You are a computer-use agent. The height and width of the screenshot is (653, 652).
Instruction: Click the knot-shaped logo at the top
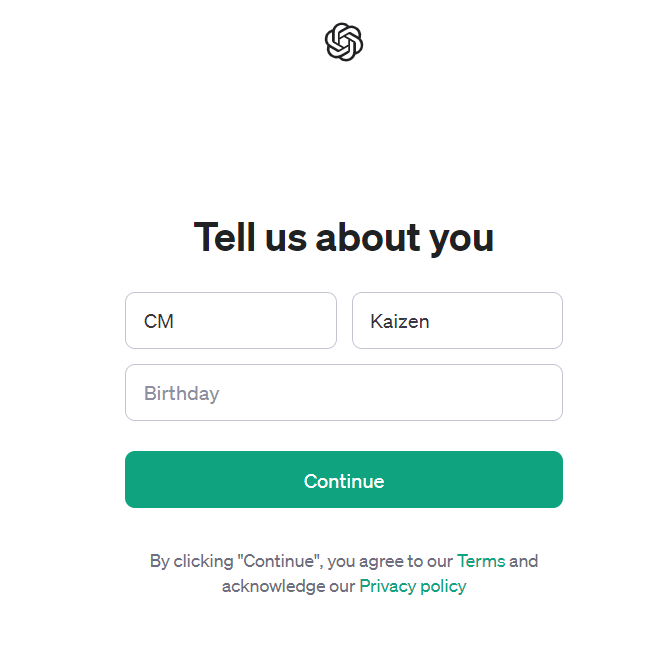click(x=343, y=42)
